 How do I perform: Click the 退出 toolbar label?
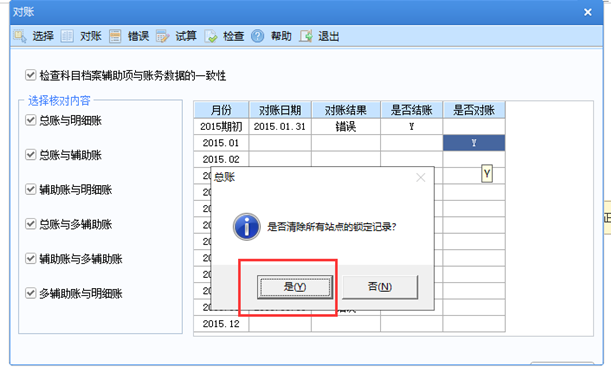(x=328, y=36)
